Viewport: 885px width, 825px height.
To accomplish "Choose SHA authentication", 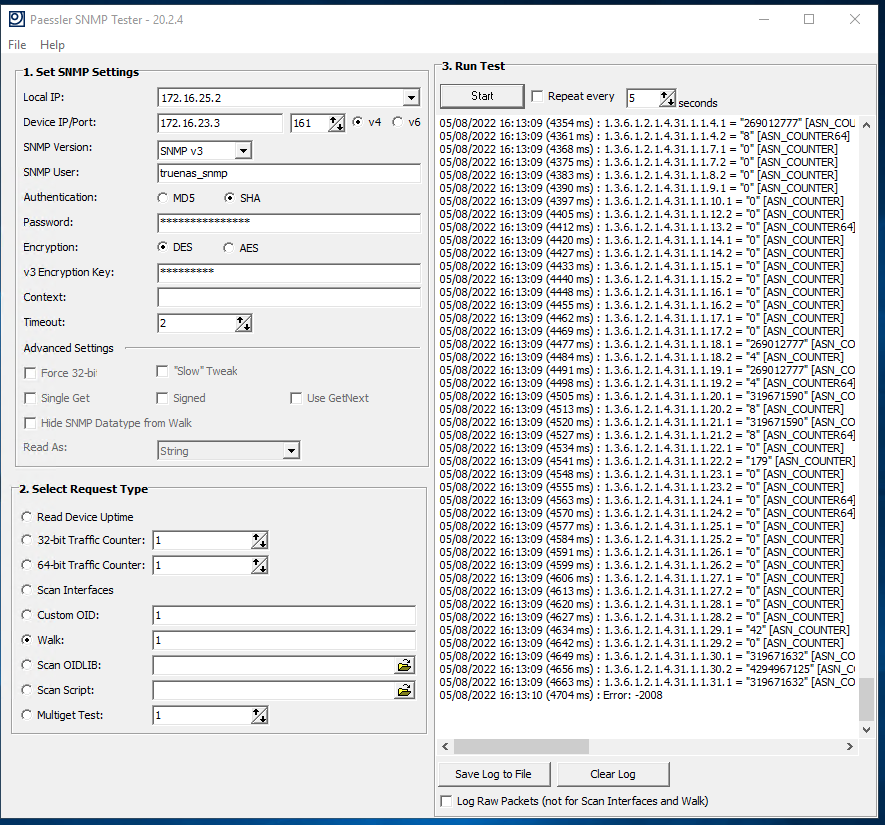I will [x=229, y=198].
